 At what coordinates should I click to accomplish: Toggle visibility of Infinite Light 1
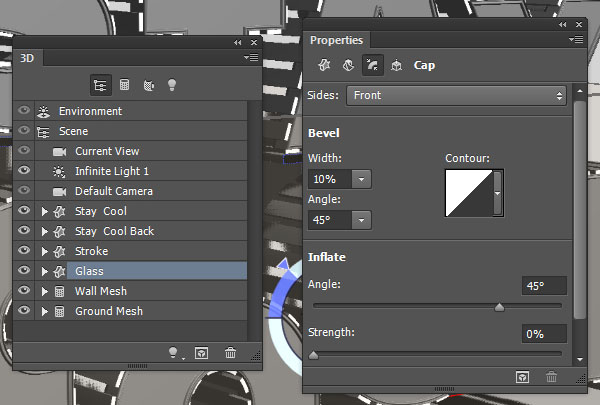(24, 170)
